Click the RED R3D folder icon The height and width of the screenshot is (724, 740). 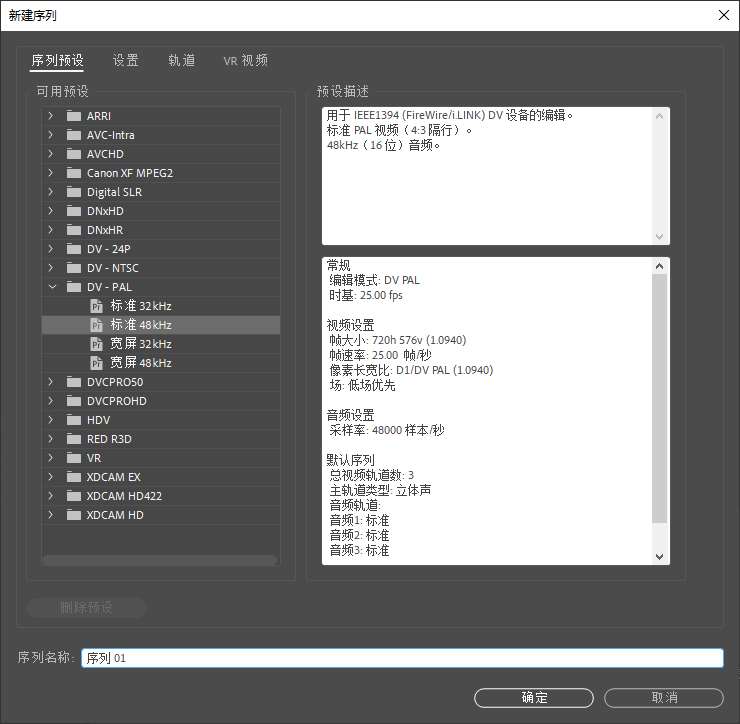pos(74,439)
